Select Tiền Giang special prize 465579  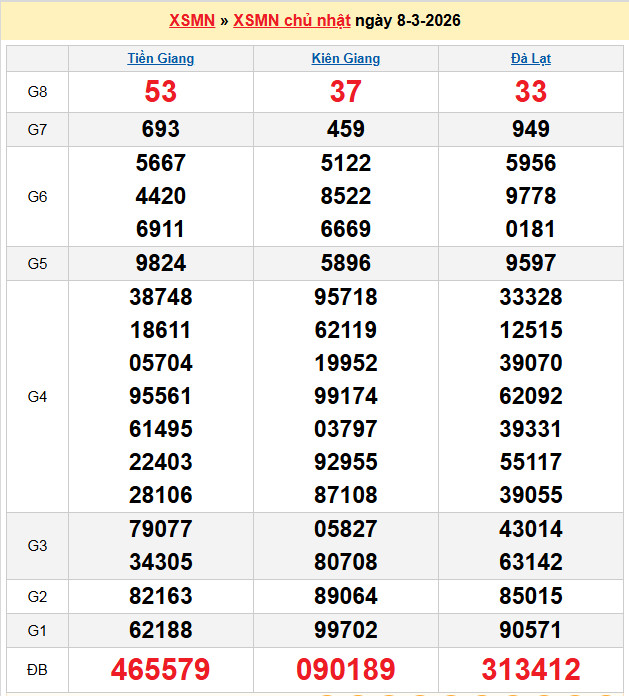[x=161, y=669]
